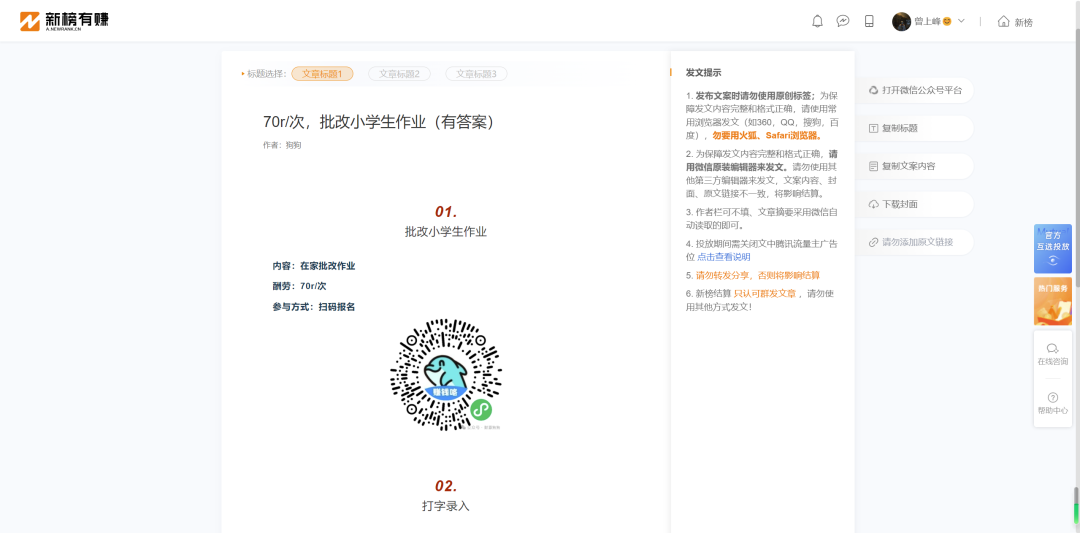Click the text 参与方式：扫码报名
This screenshot has height=533, width=1080.
coord(314,306)
